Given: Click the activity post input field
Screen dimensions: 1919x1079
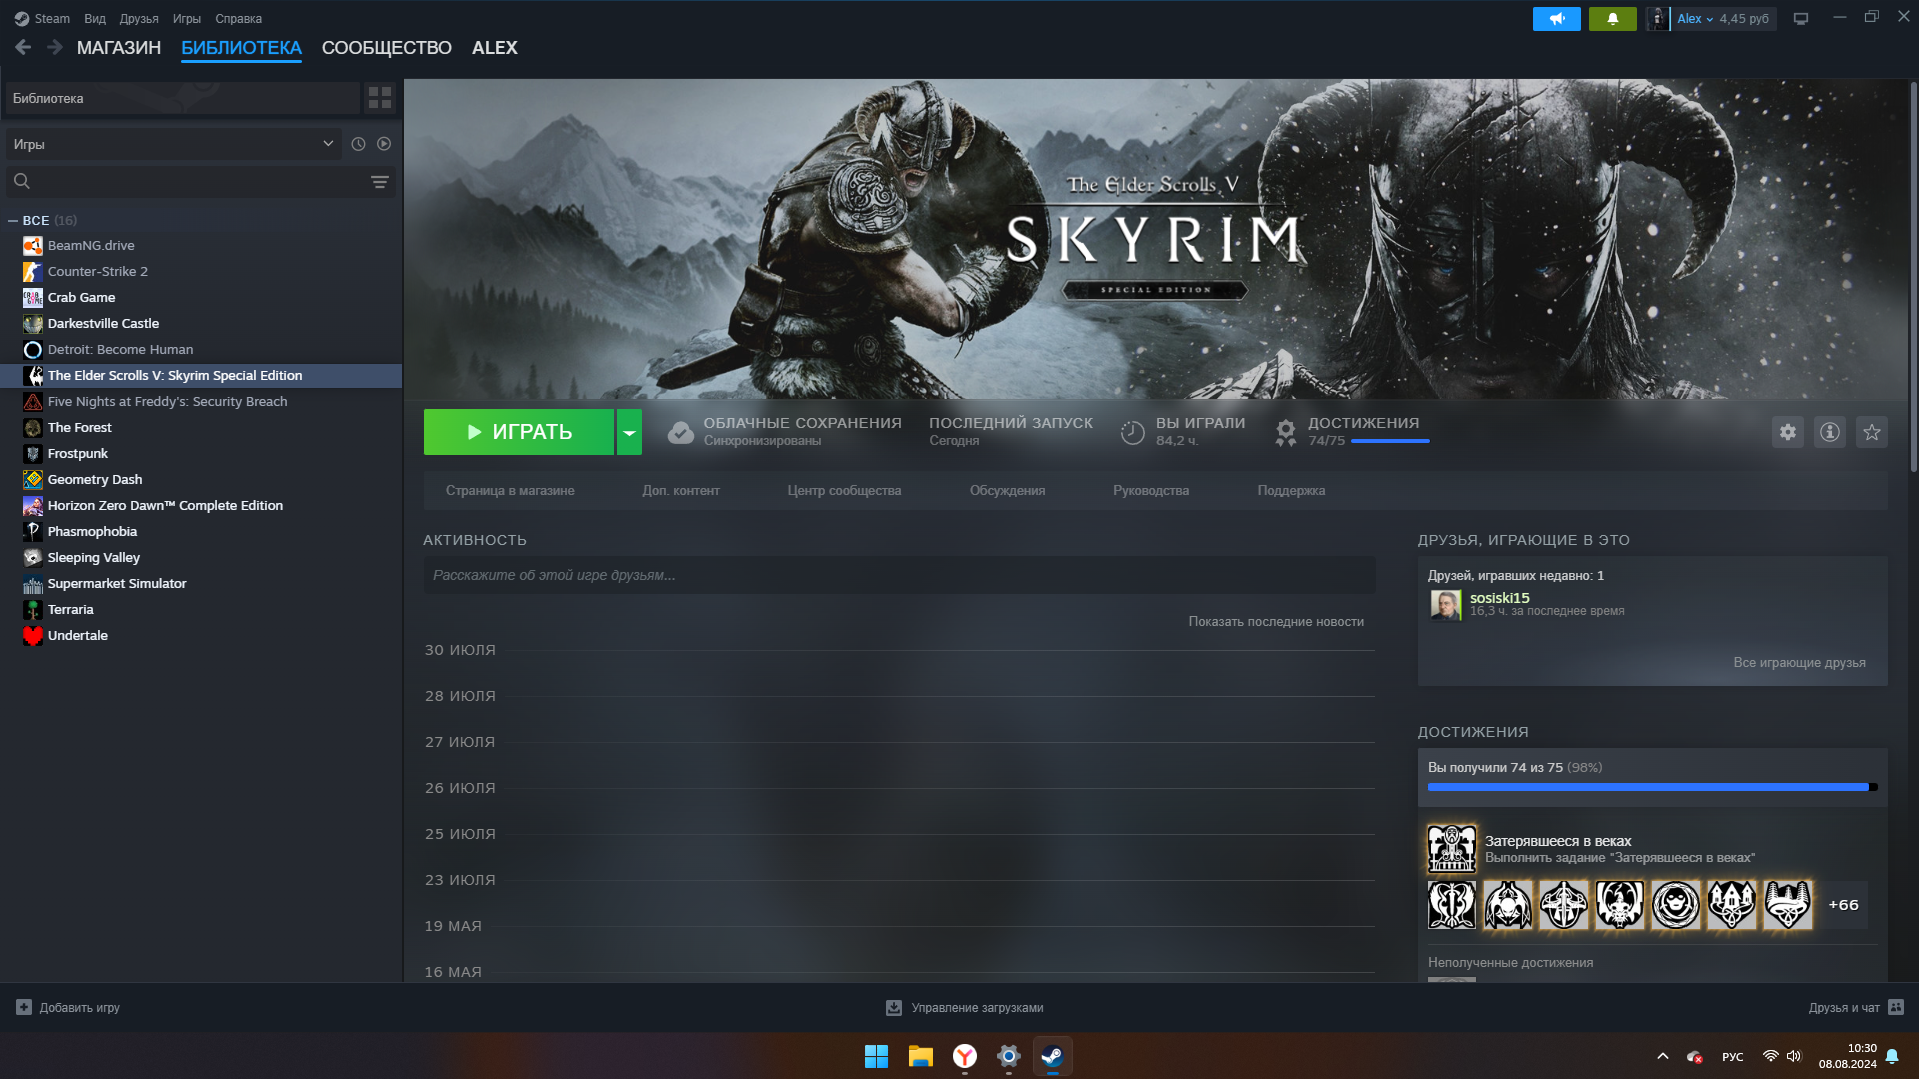Looking at the screenshot, I should [899, 575].
